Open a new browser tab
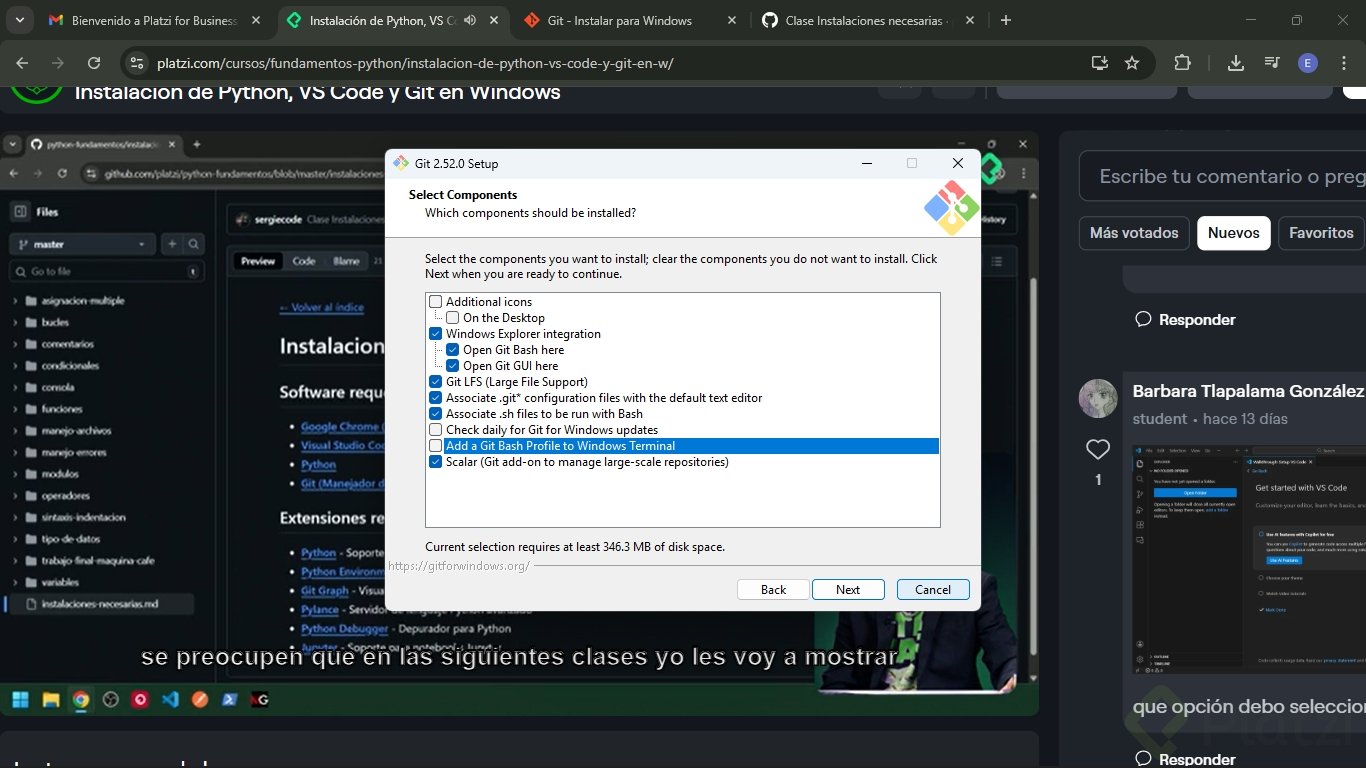Screen dimensions: 1366x768 1006,20
